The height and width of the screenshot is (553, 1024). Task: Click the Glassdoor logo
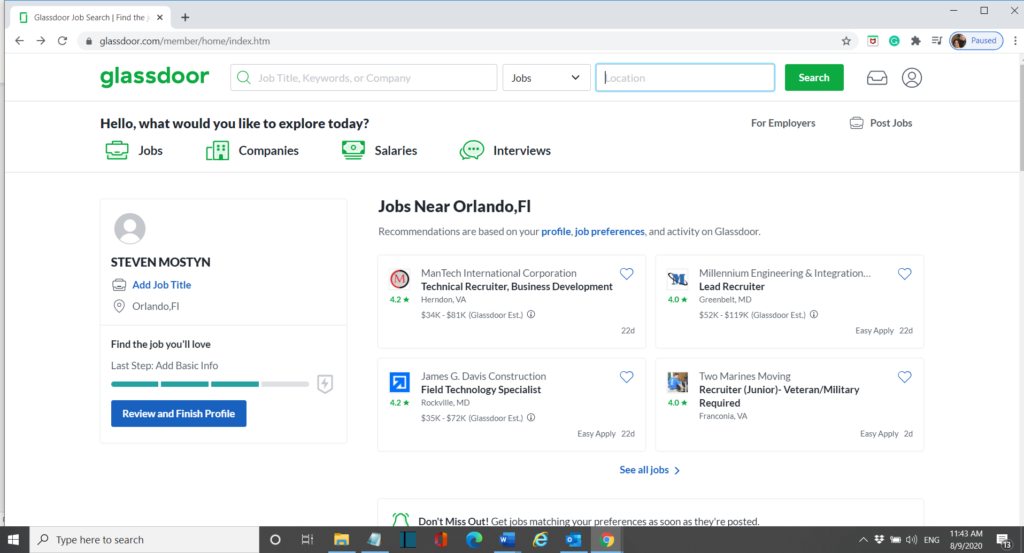point(155,77)
